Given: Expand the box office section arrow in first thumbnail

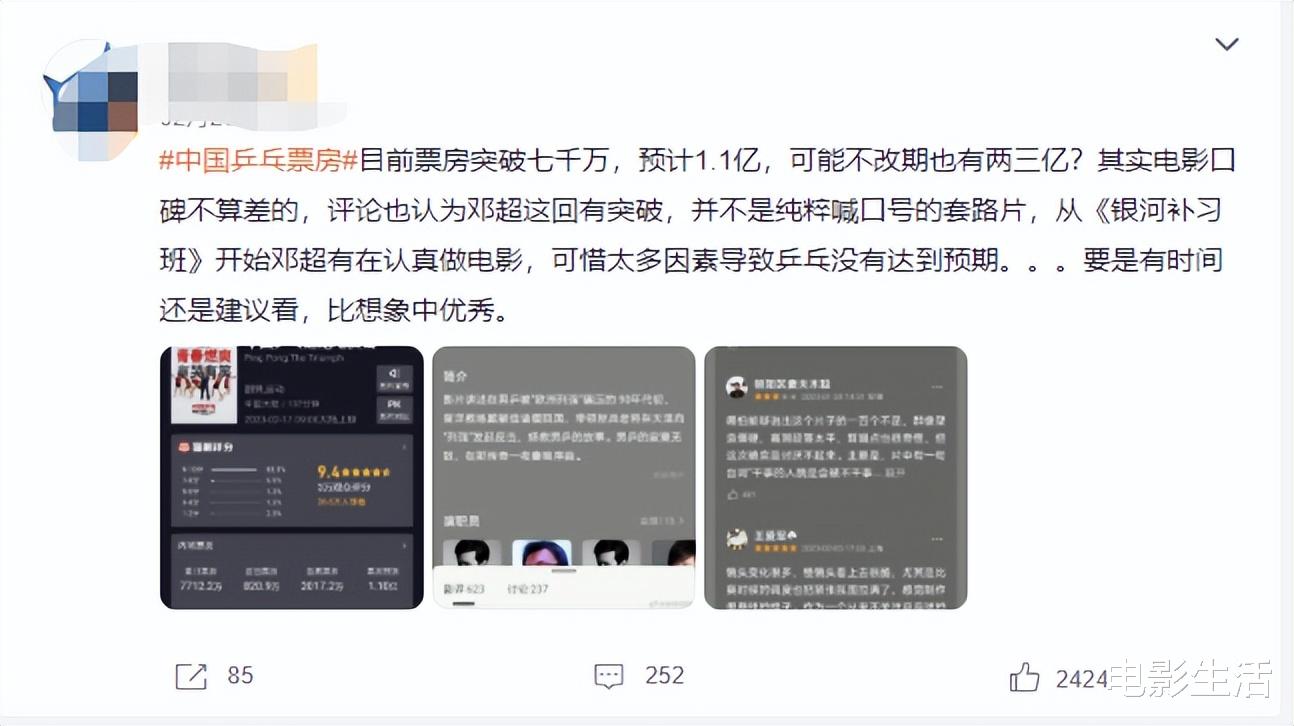Looking at the screenshot, I should pos(404,546).
